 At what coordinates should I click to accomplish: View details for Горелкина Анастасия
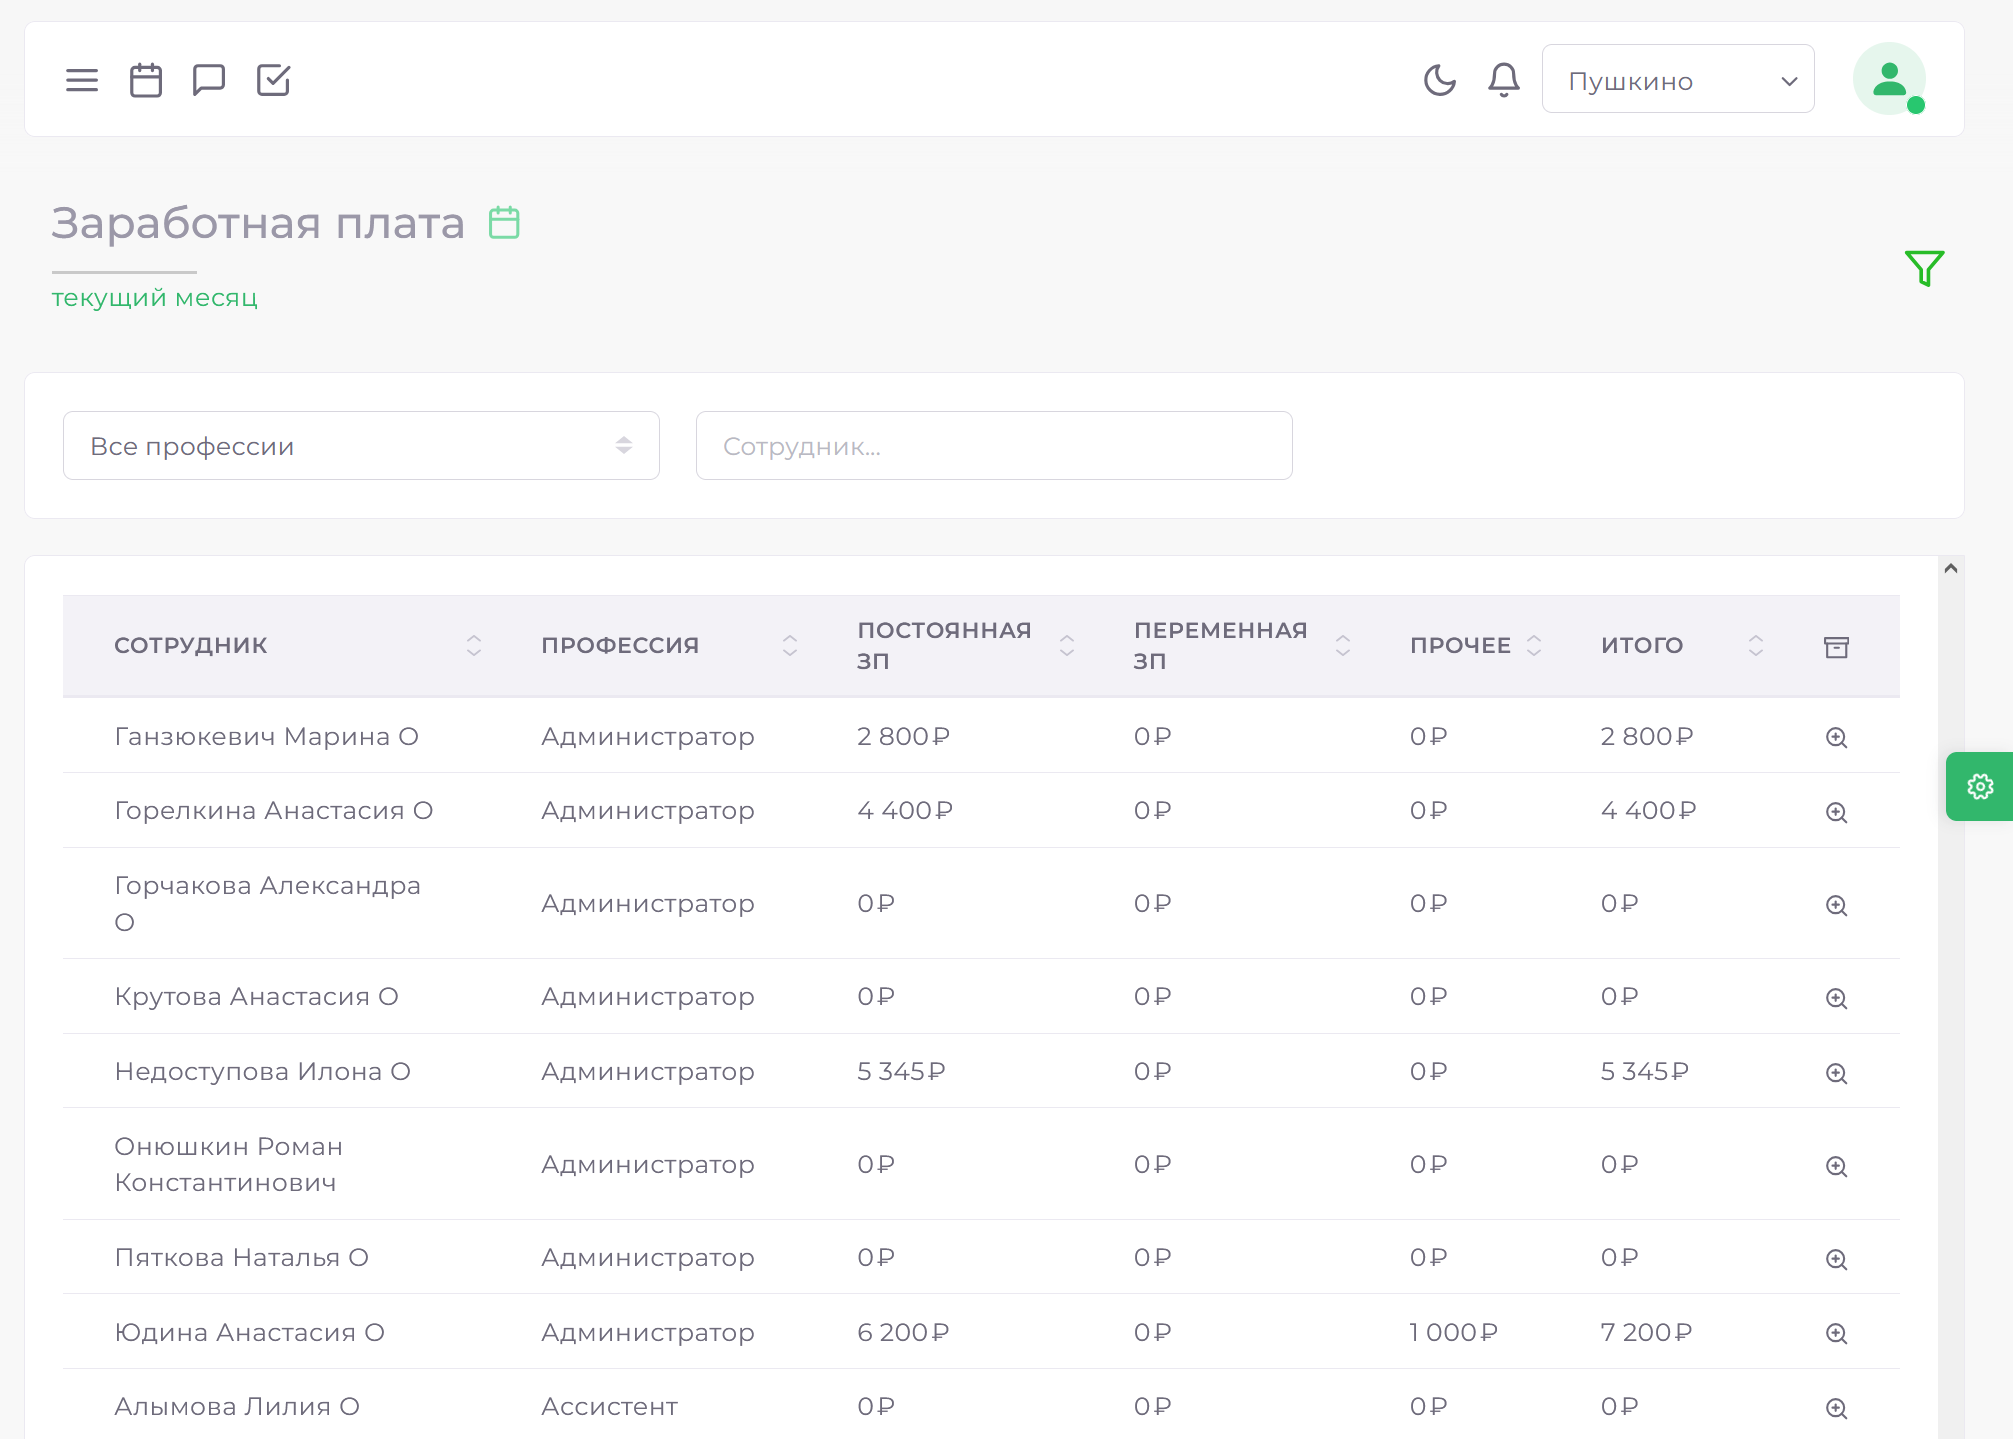tap(1837, 812)
